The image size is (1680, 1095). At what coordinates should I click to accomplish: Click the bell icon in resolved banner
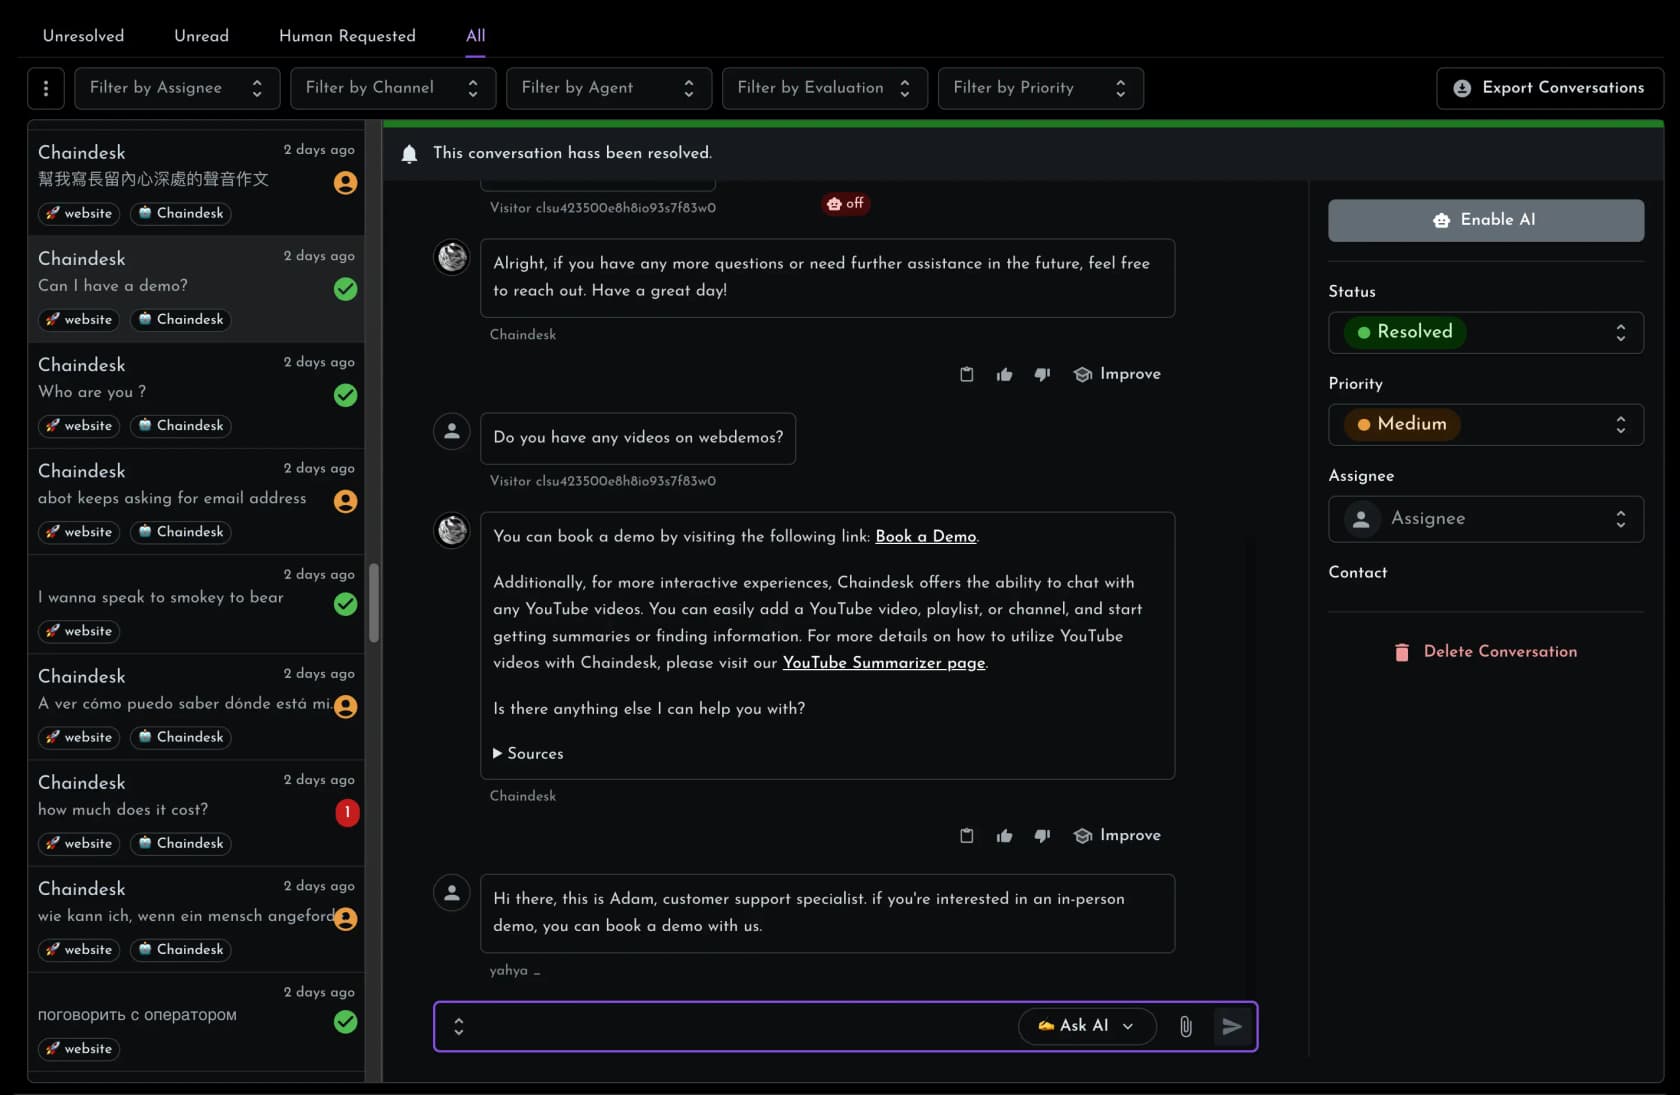click(409, 153)
